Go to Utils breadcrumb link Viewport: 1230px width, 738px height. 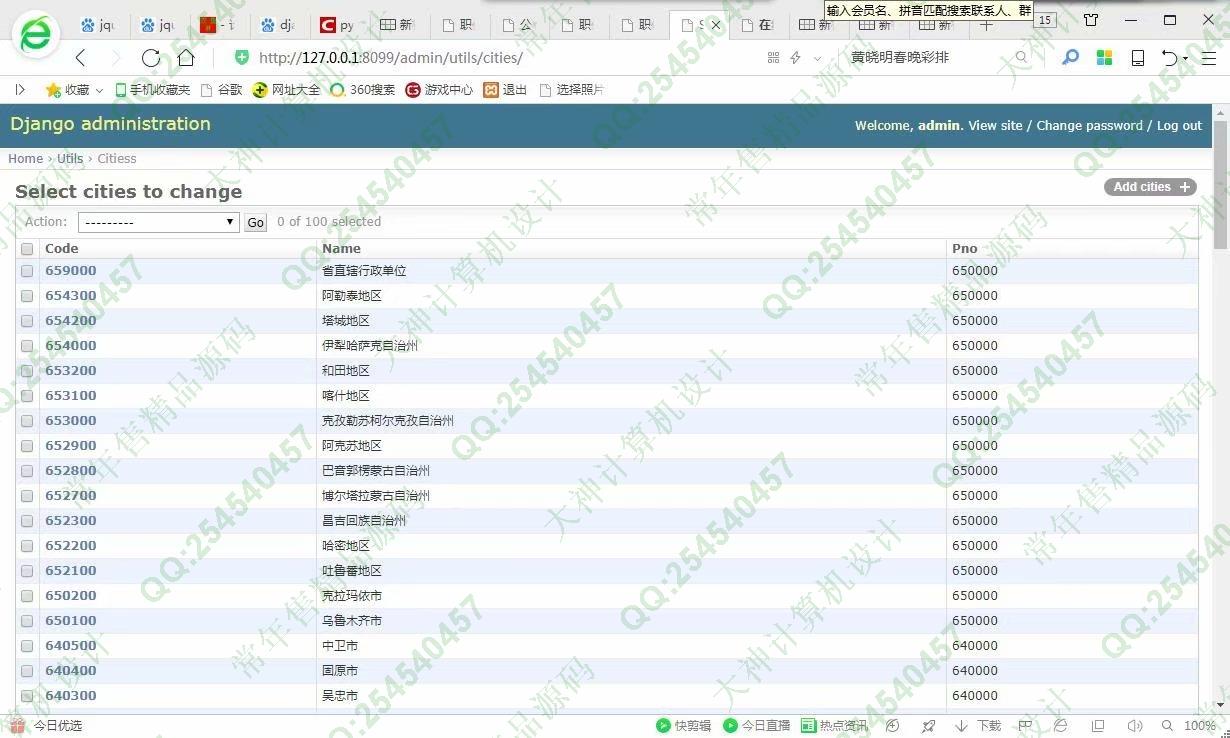[x=70, y=159]
